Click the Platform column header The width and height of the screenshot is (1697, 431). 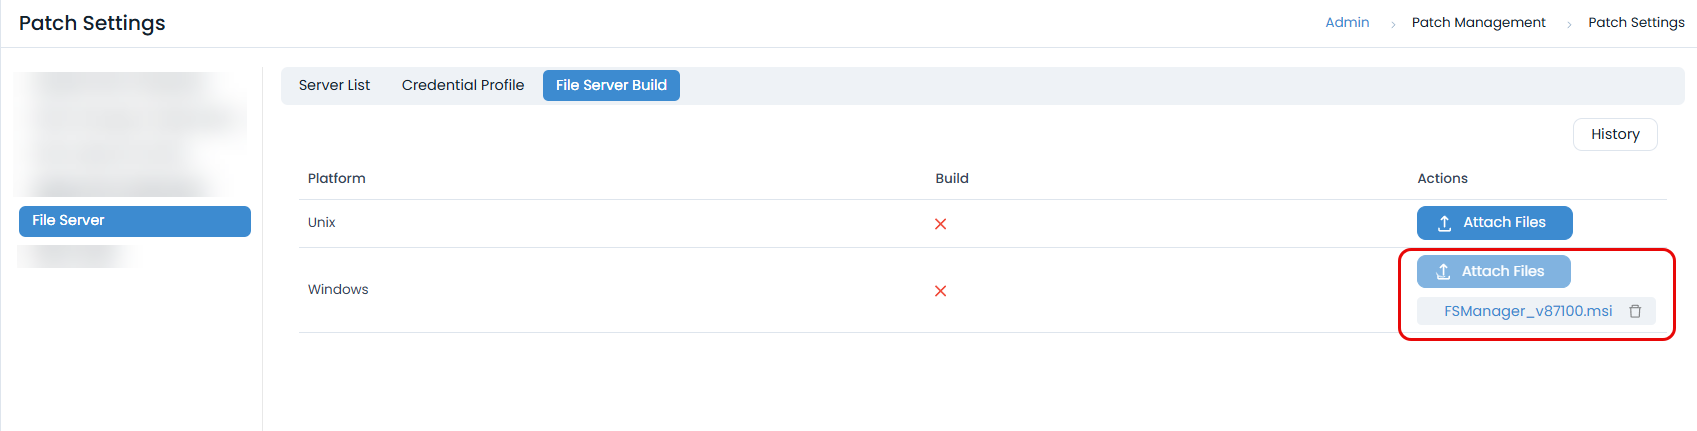click(337, 178)
